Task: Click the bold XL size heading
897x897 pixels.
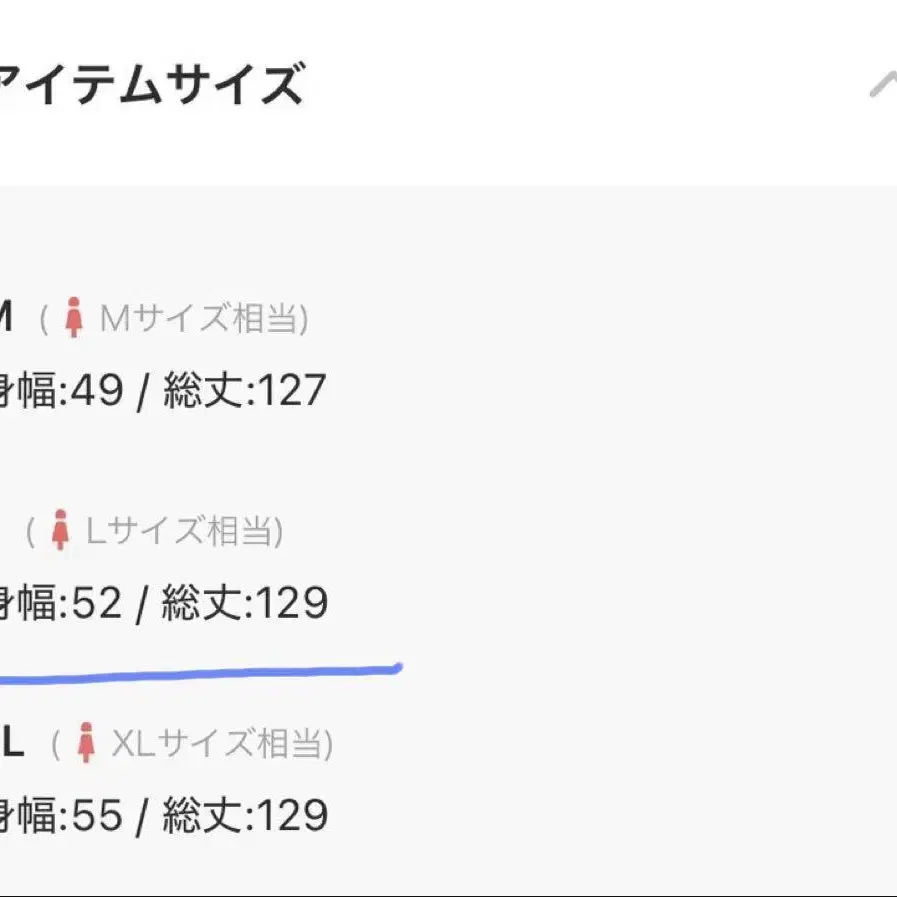Action: [10, 743]
